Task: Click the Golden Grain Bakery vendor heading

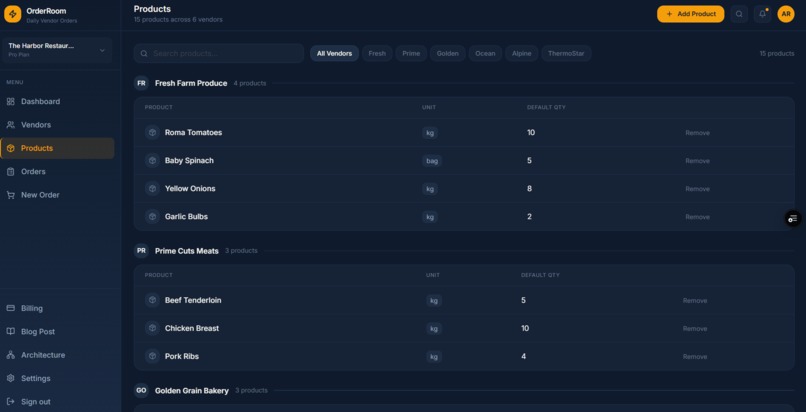Action: 192,390
